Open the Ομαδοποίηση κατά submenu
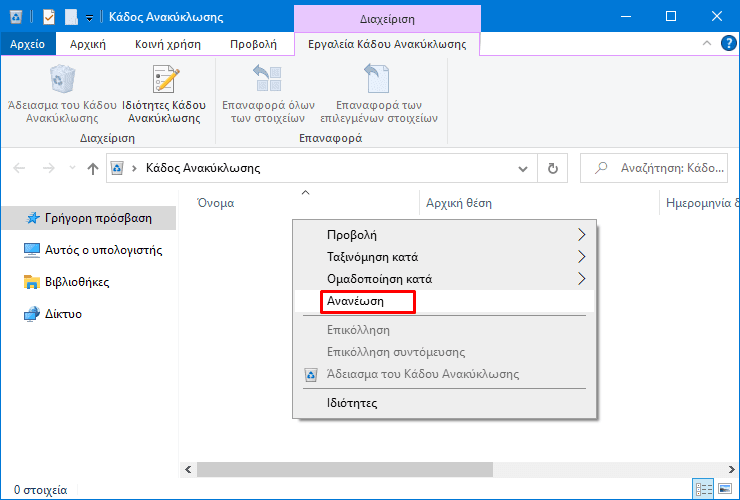 (x=444, y=279)
